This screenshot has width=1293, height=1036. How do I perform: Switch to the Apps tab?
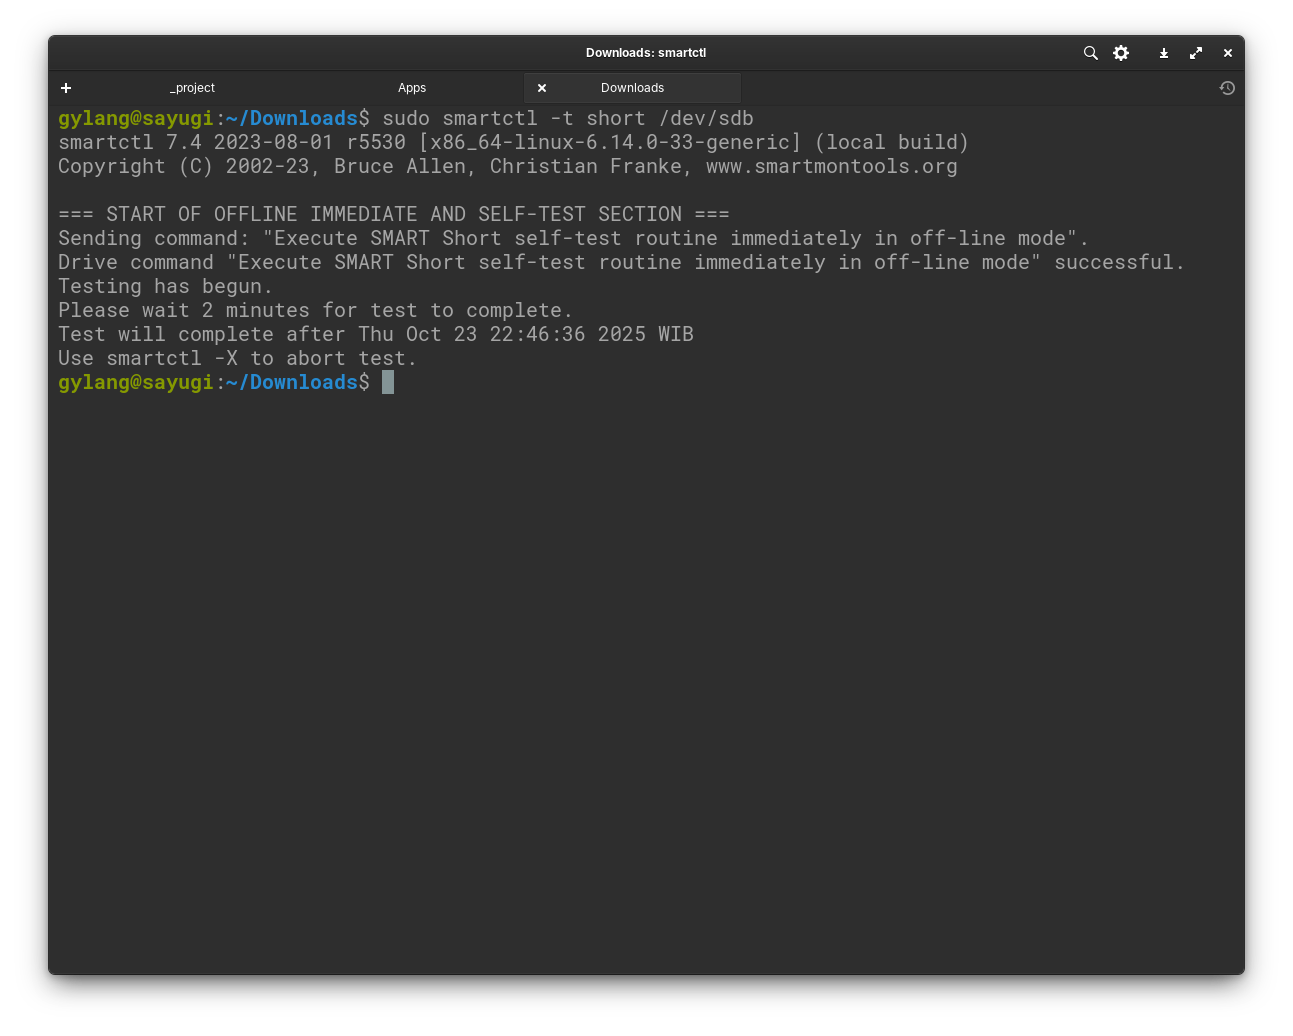tap(412, 88)
